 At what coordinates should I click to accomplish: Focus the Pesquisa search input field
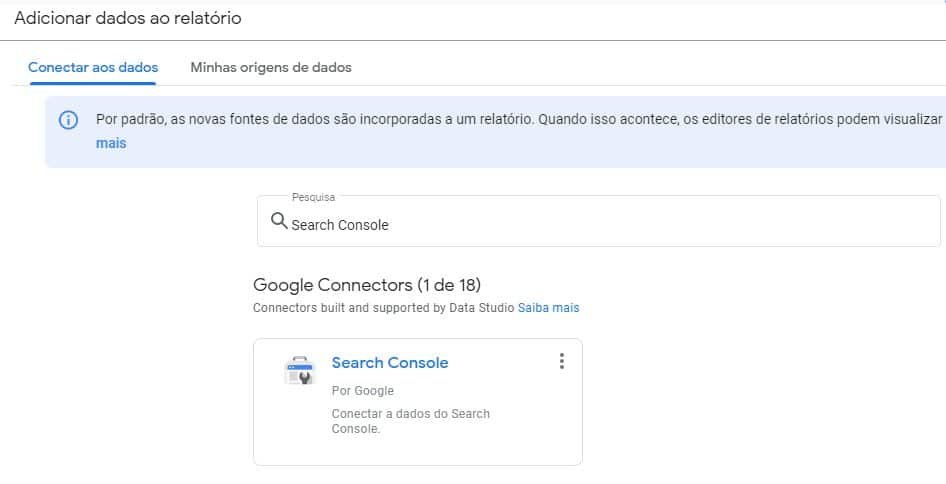[600, 225]
